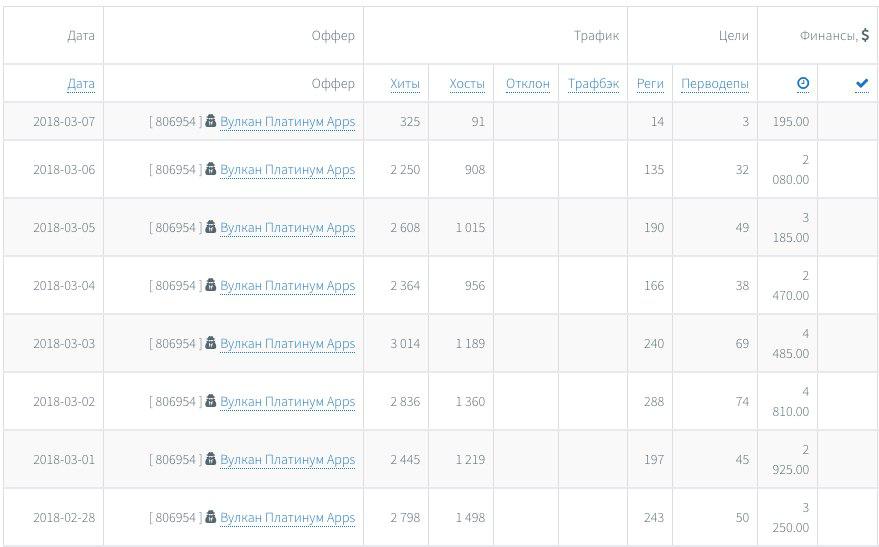The image size is (879, 547).
Task: Click the blue checkmark icon in the column header
Action: coord(862,84)
